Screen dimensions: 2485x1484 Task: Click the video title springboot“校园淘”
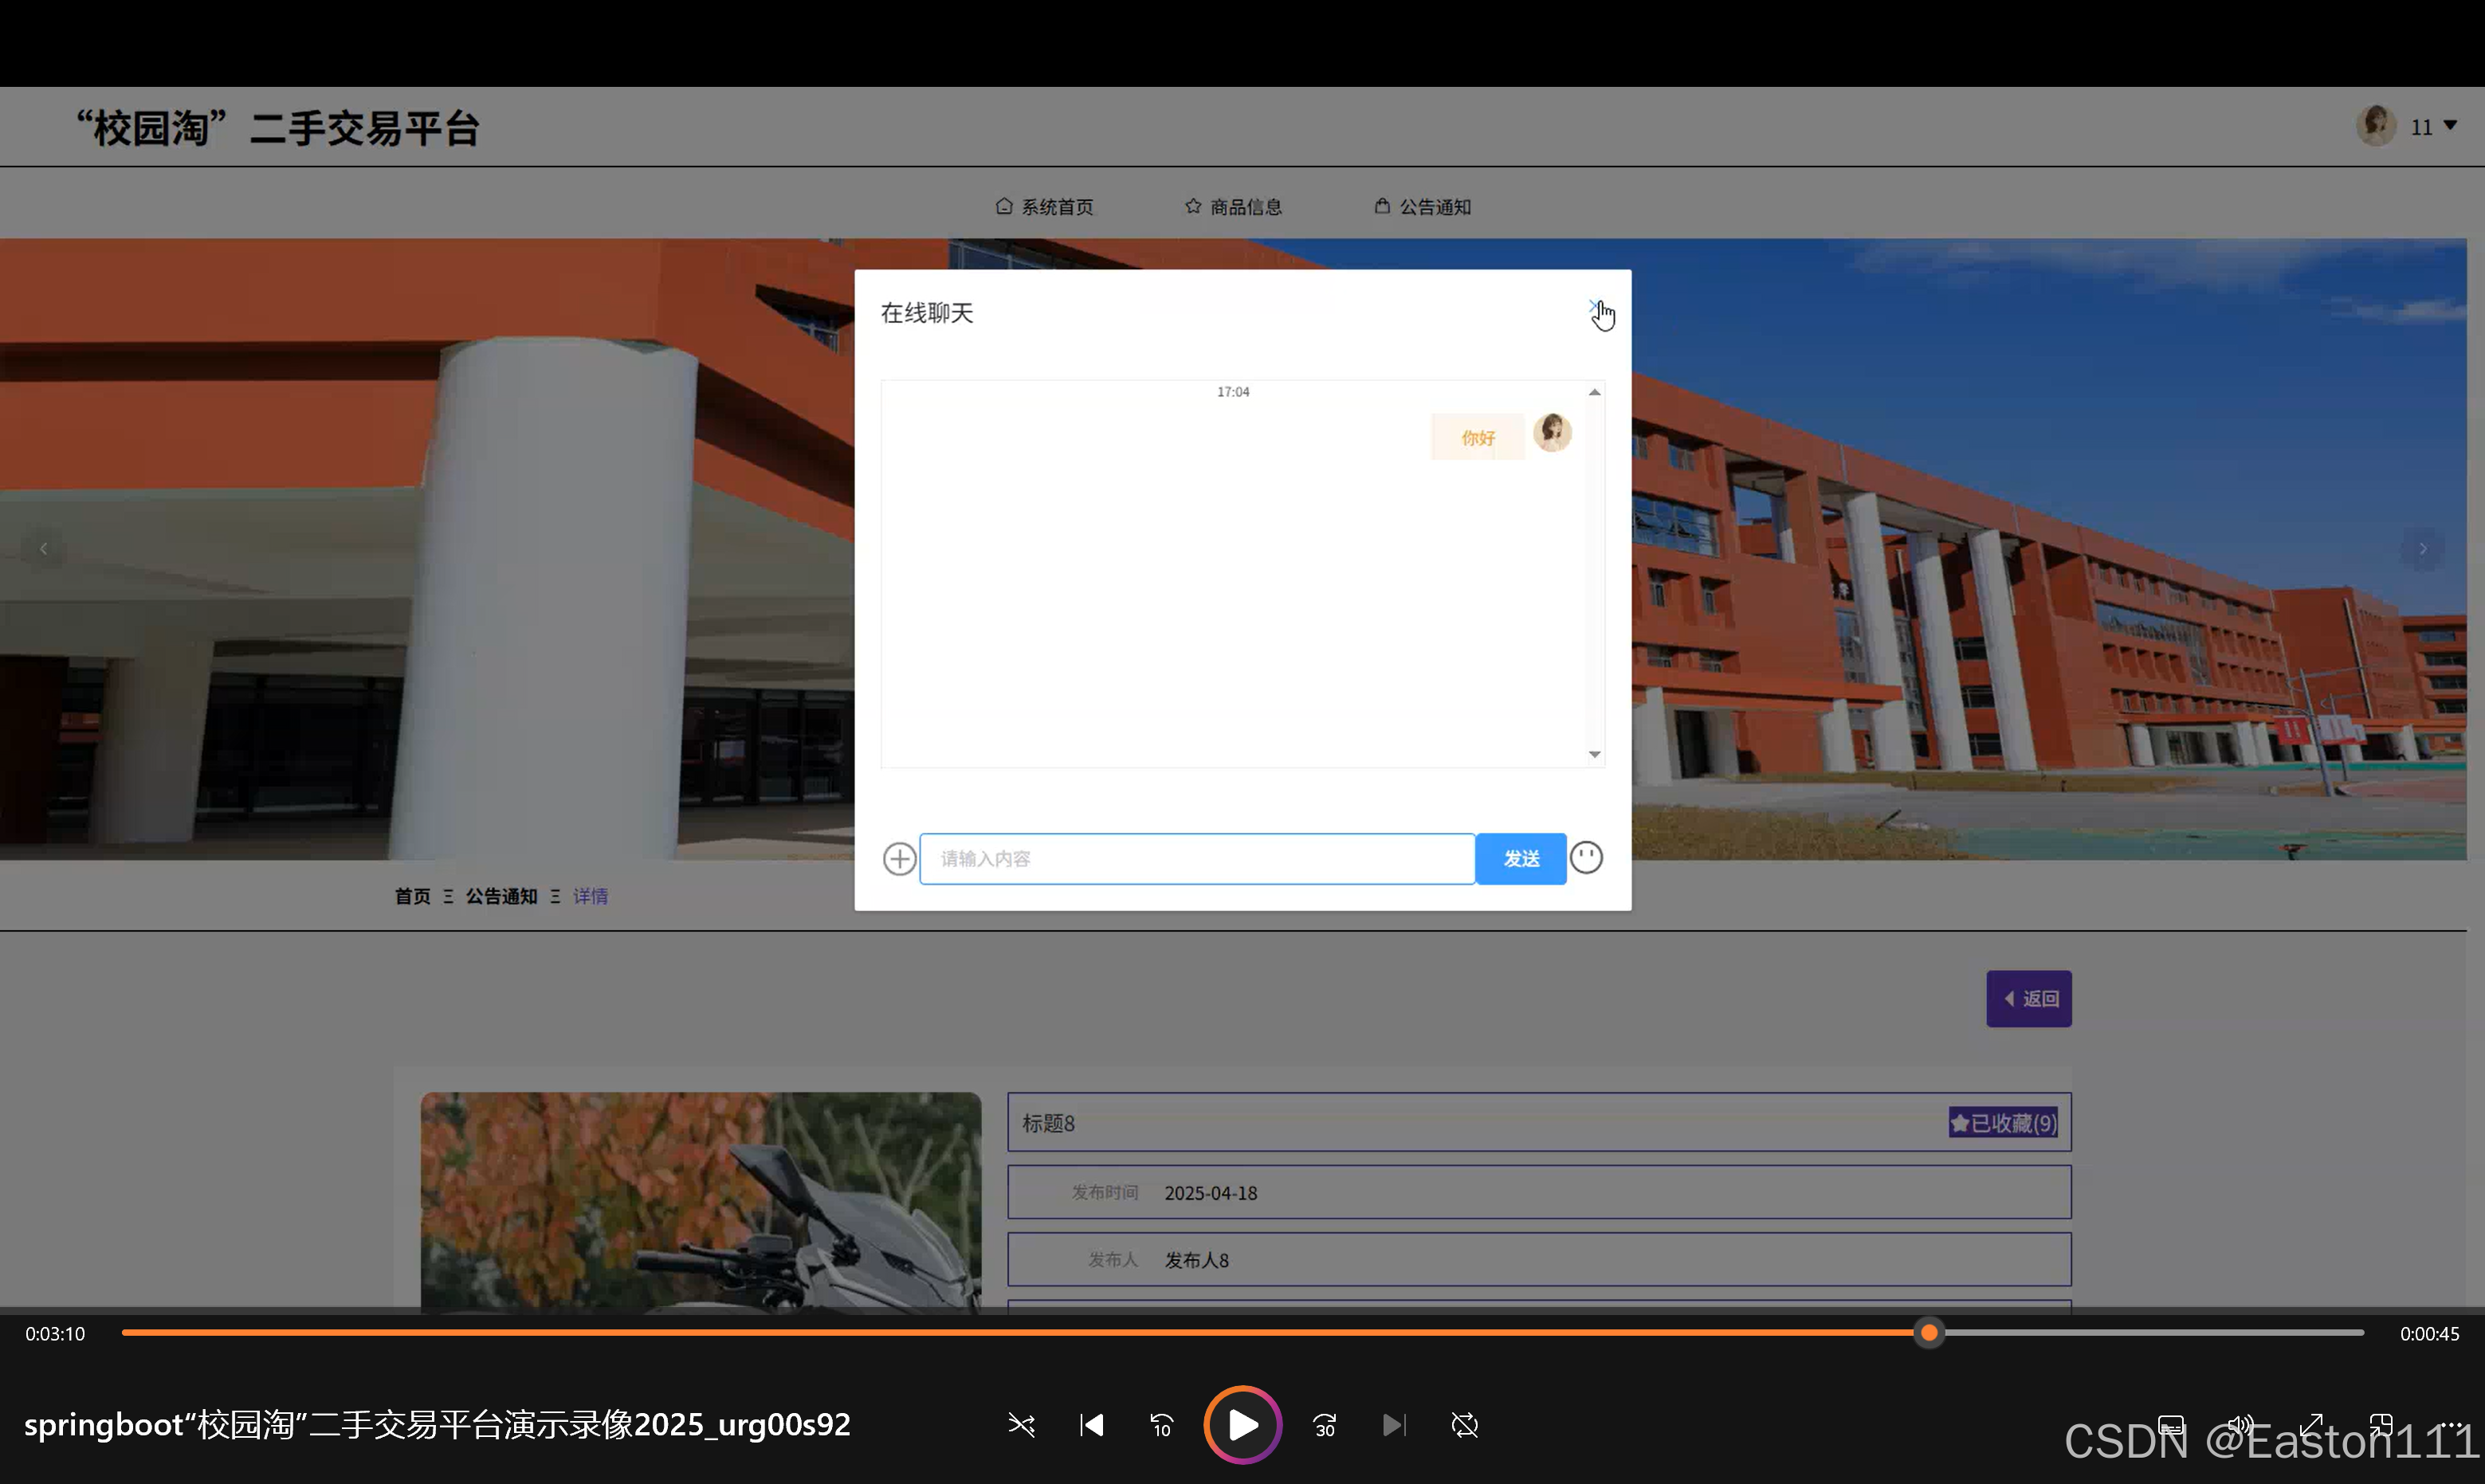click(437, 1424)
